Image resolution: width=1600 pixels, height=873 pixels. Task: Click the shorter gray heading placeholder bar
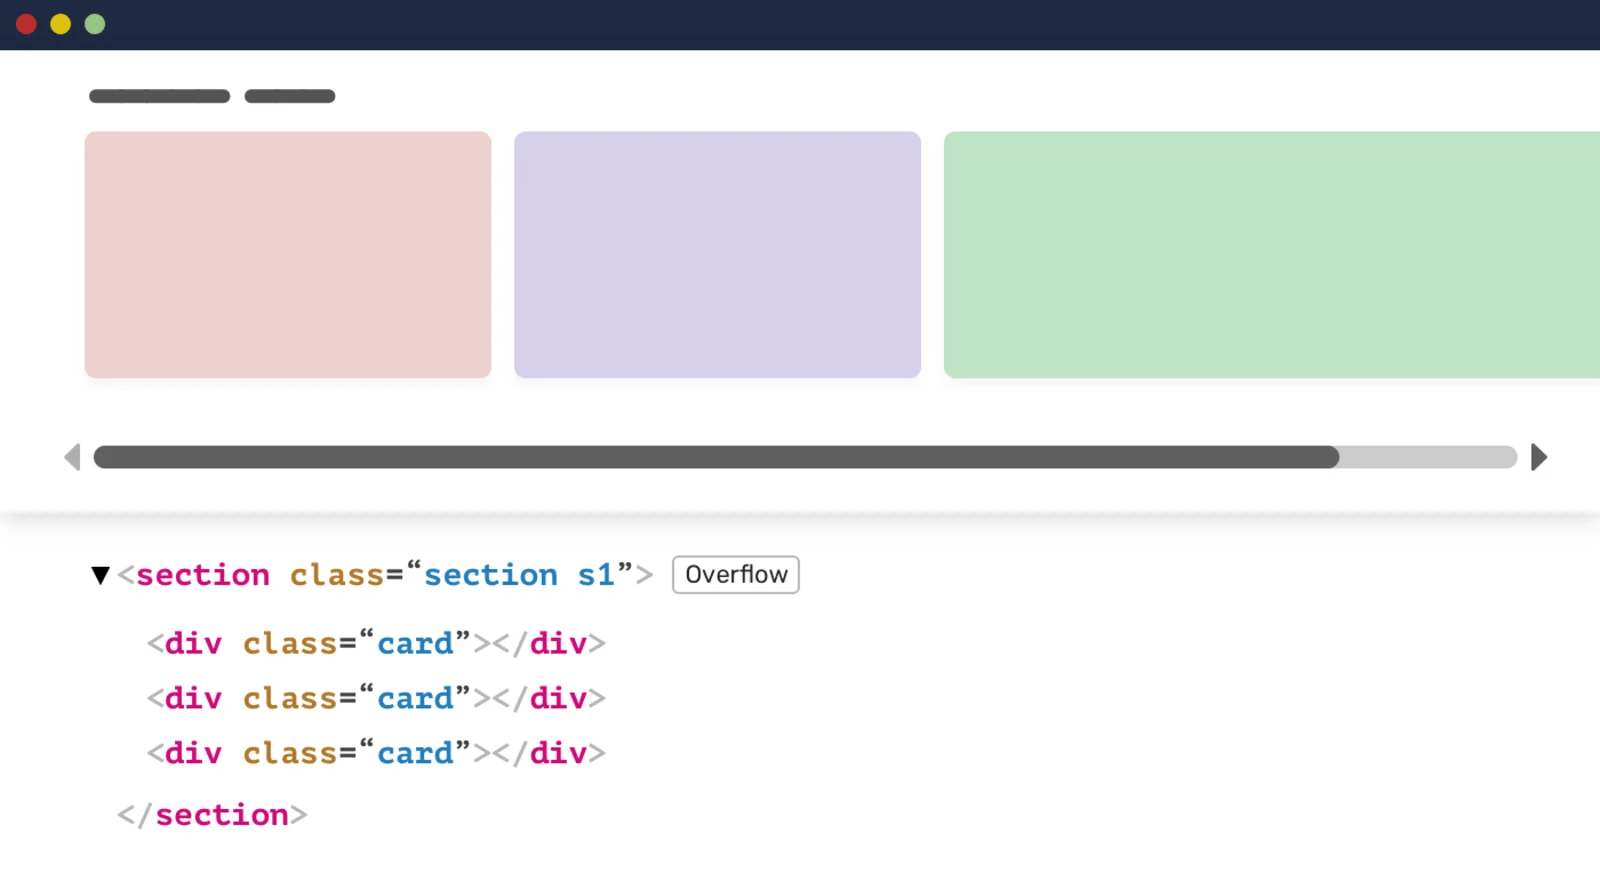click(290, 96)
